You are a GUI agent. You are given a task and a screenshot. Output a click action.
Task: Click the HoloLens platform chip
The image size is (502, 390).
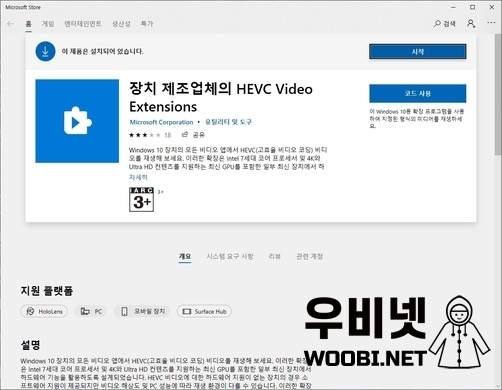[44, 311]
